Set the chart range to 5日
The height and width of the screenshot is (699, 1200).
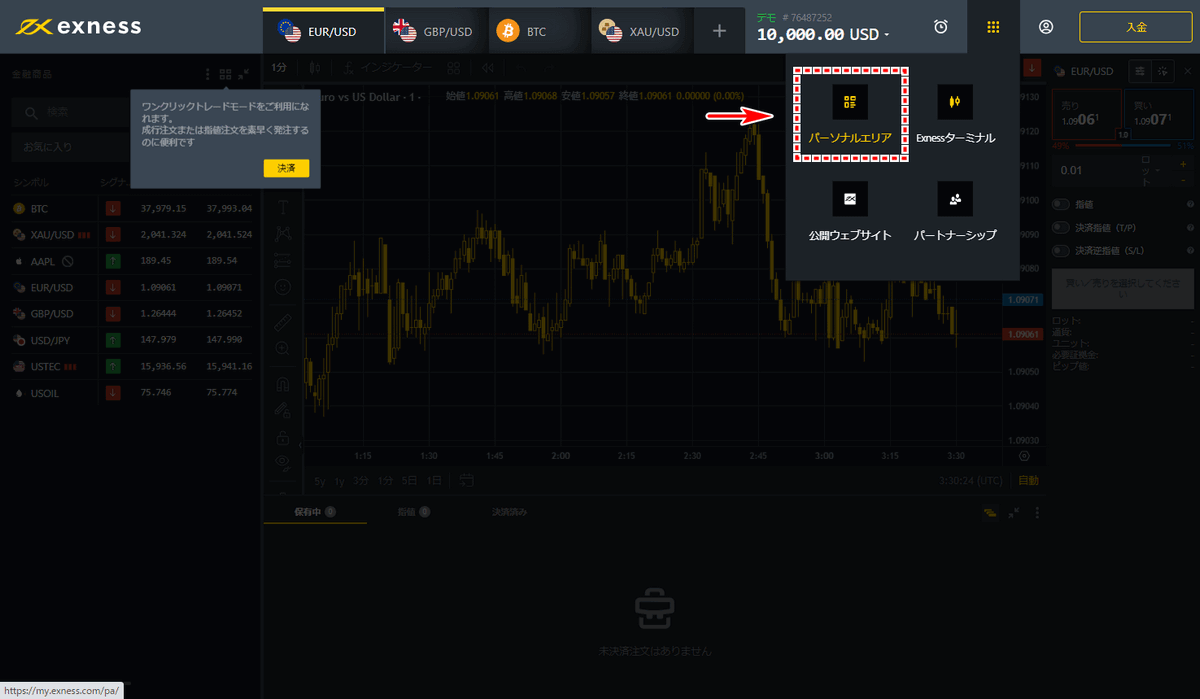(409, 481)
